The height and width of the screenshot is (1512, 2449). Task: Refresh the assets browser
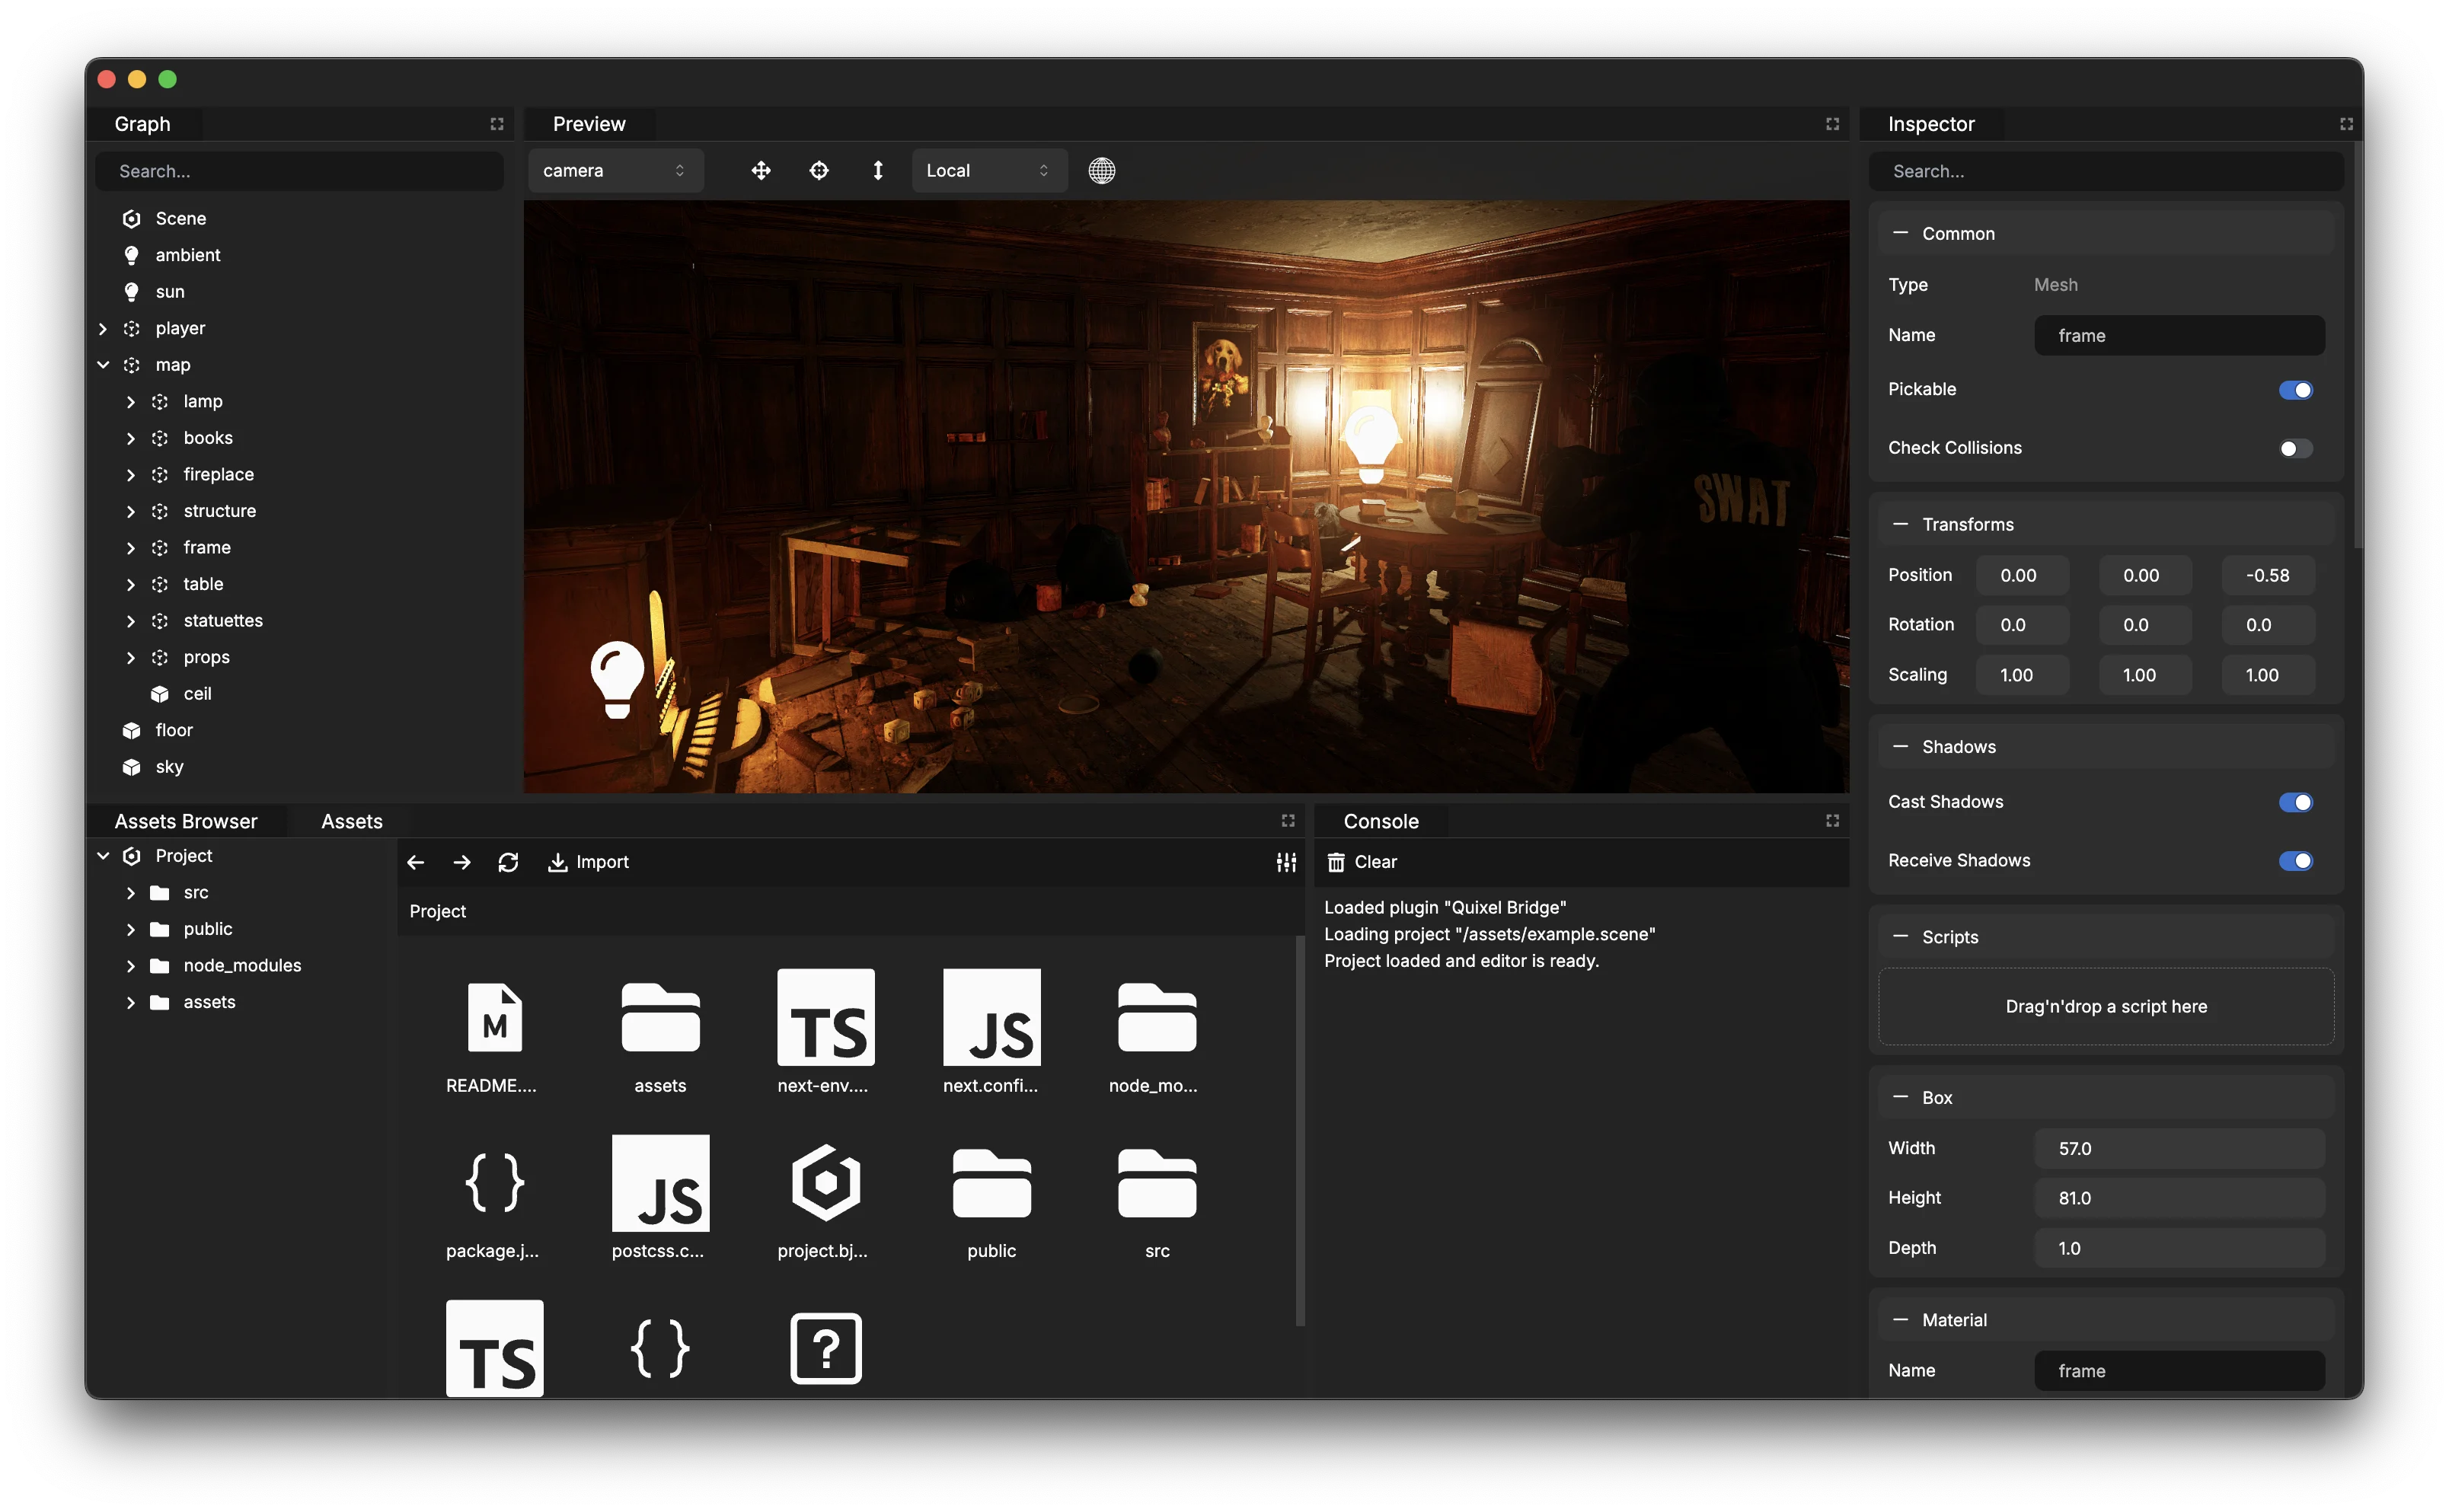508,863
